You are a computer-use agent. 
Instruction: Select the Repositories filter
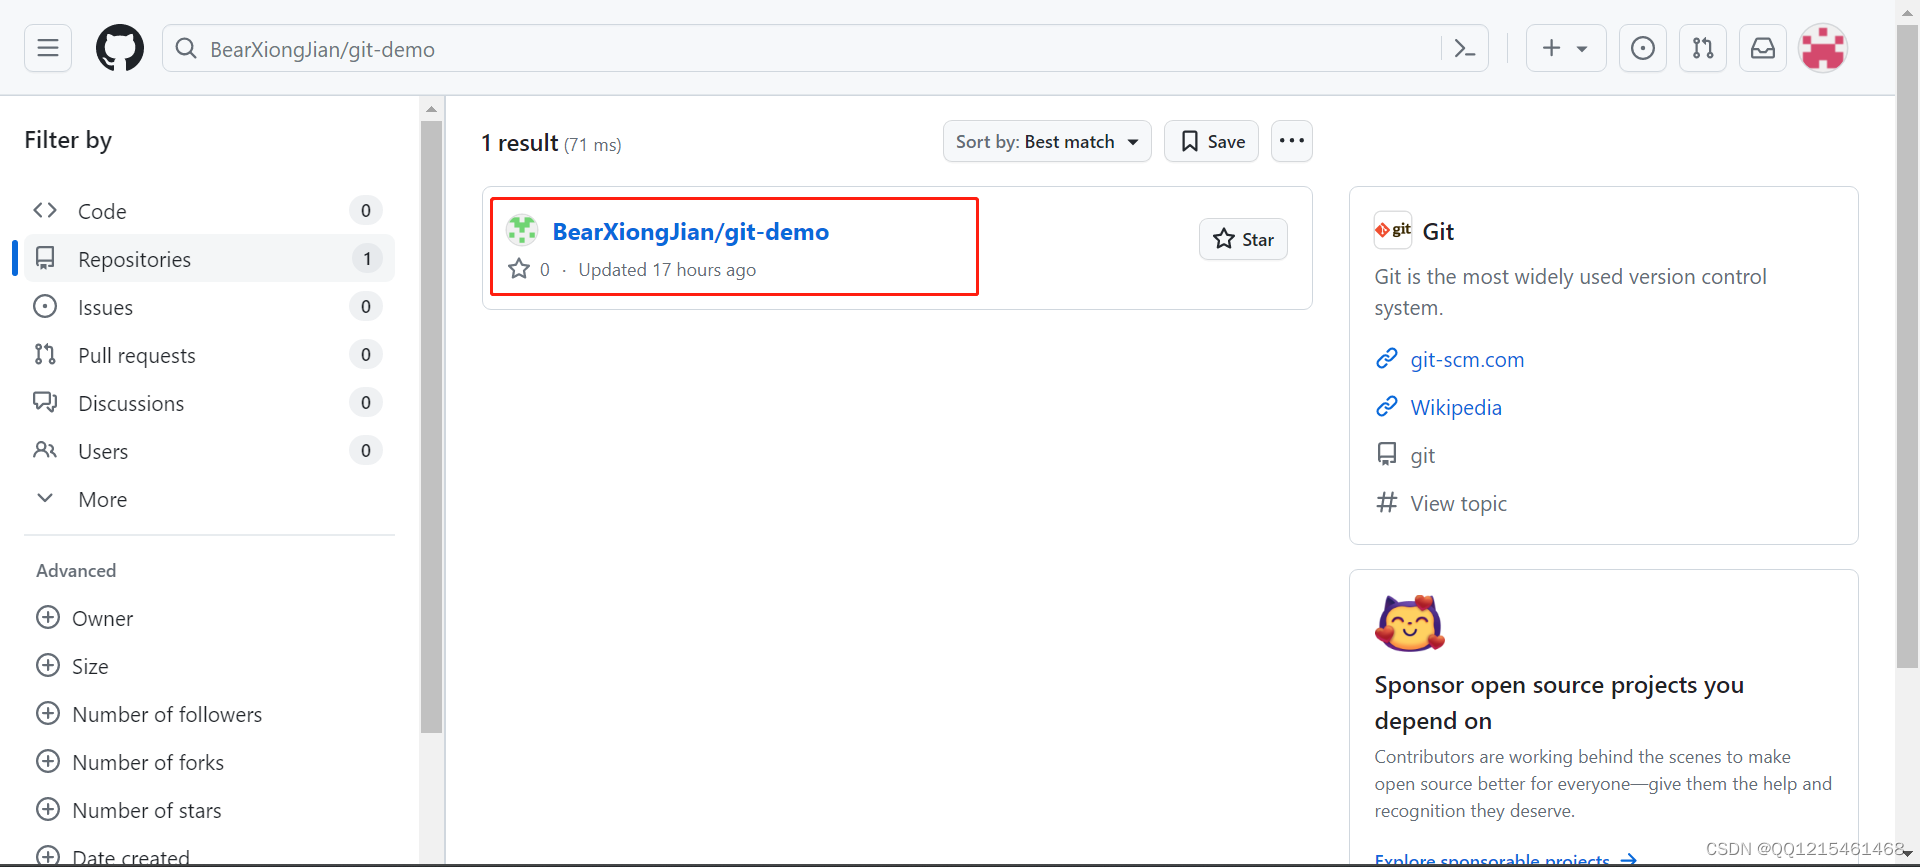[x=209, y=259]
